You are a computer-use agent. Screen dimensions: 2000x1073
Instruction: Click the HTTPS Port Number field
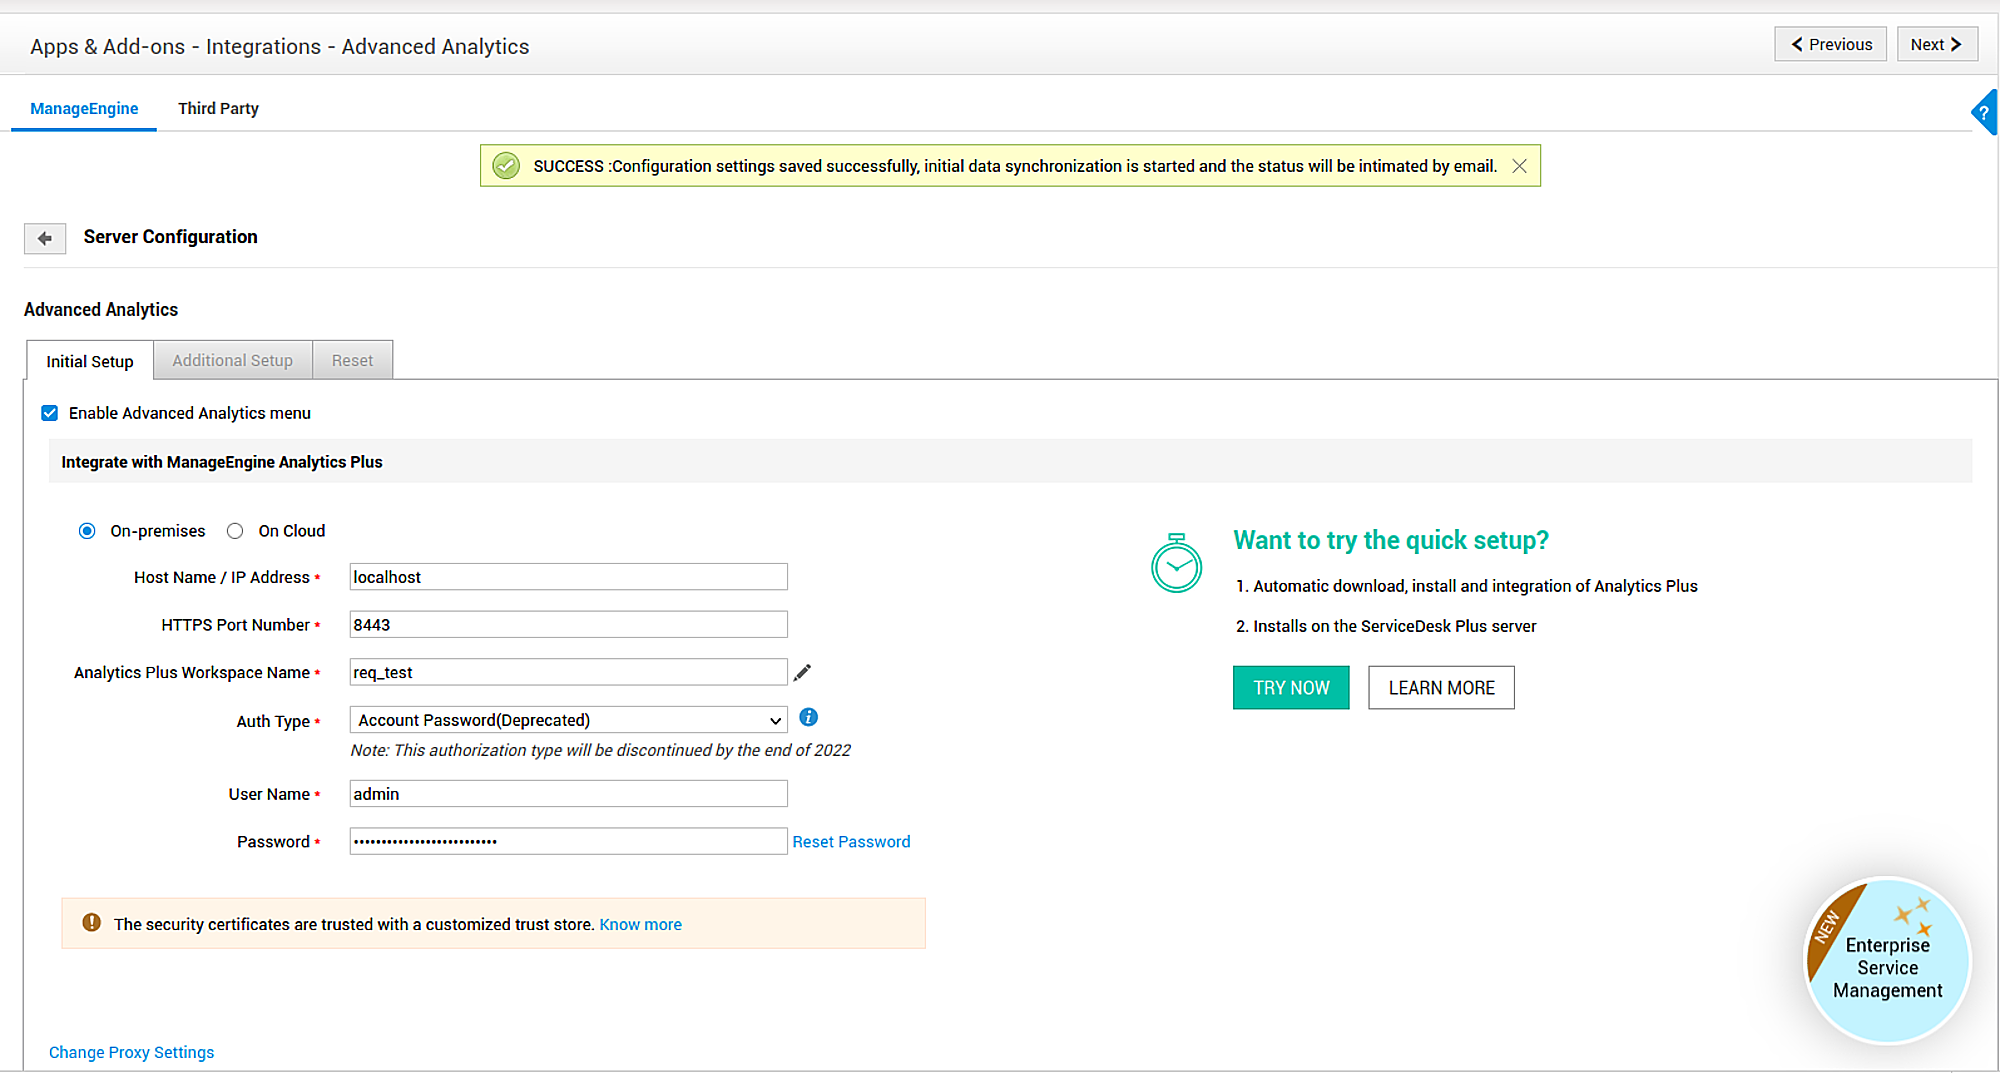(568, 625)
